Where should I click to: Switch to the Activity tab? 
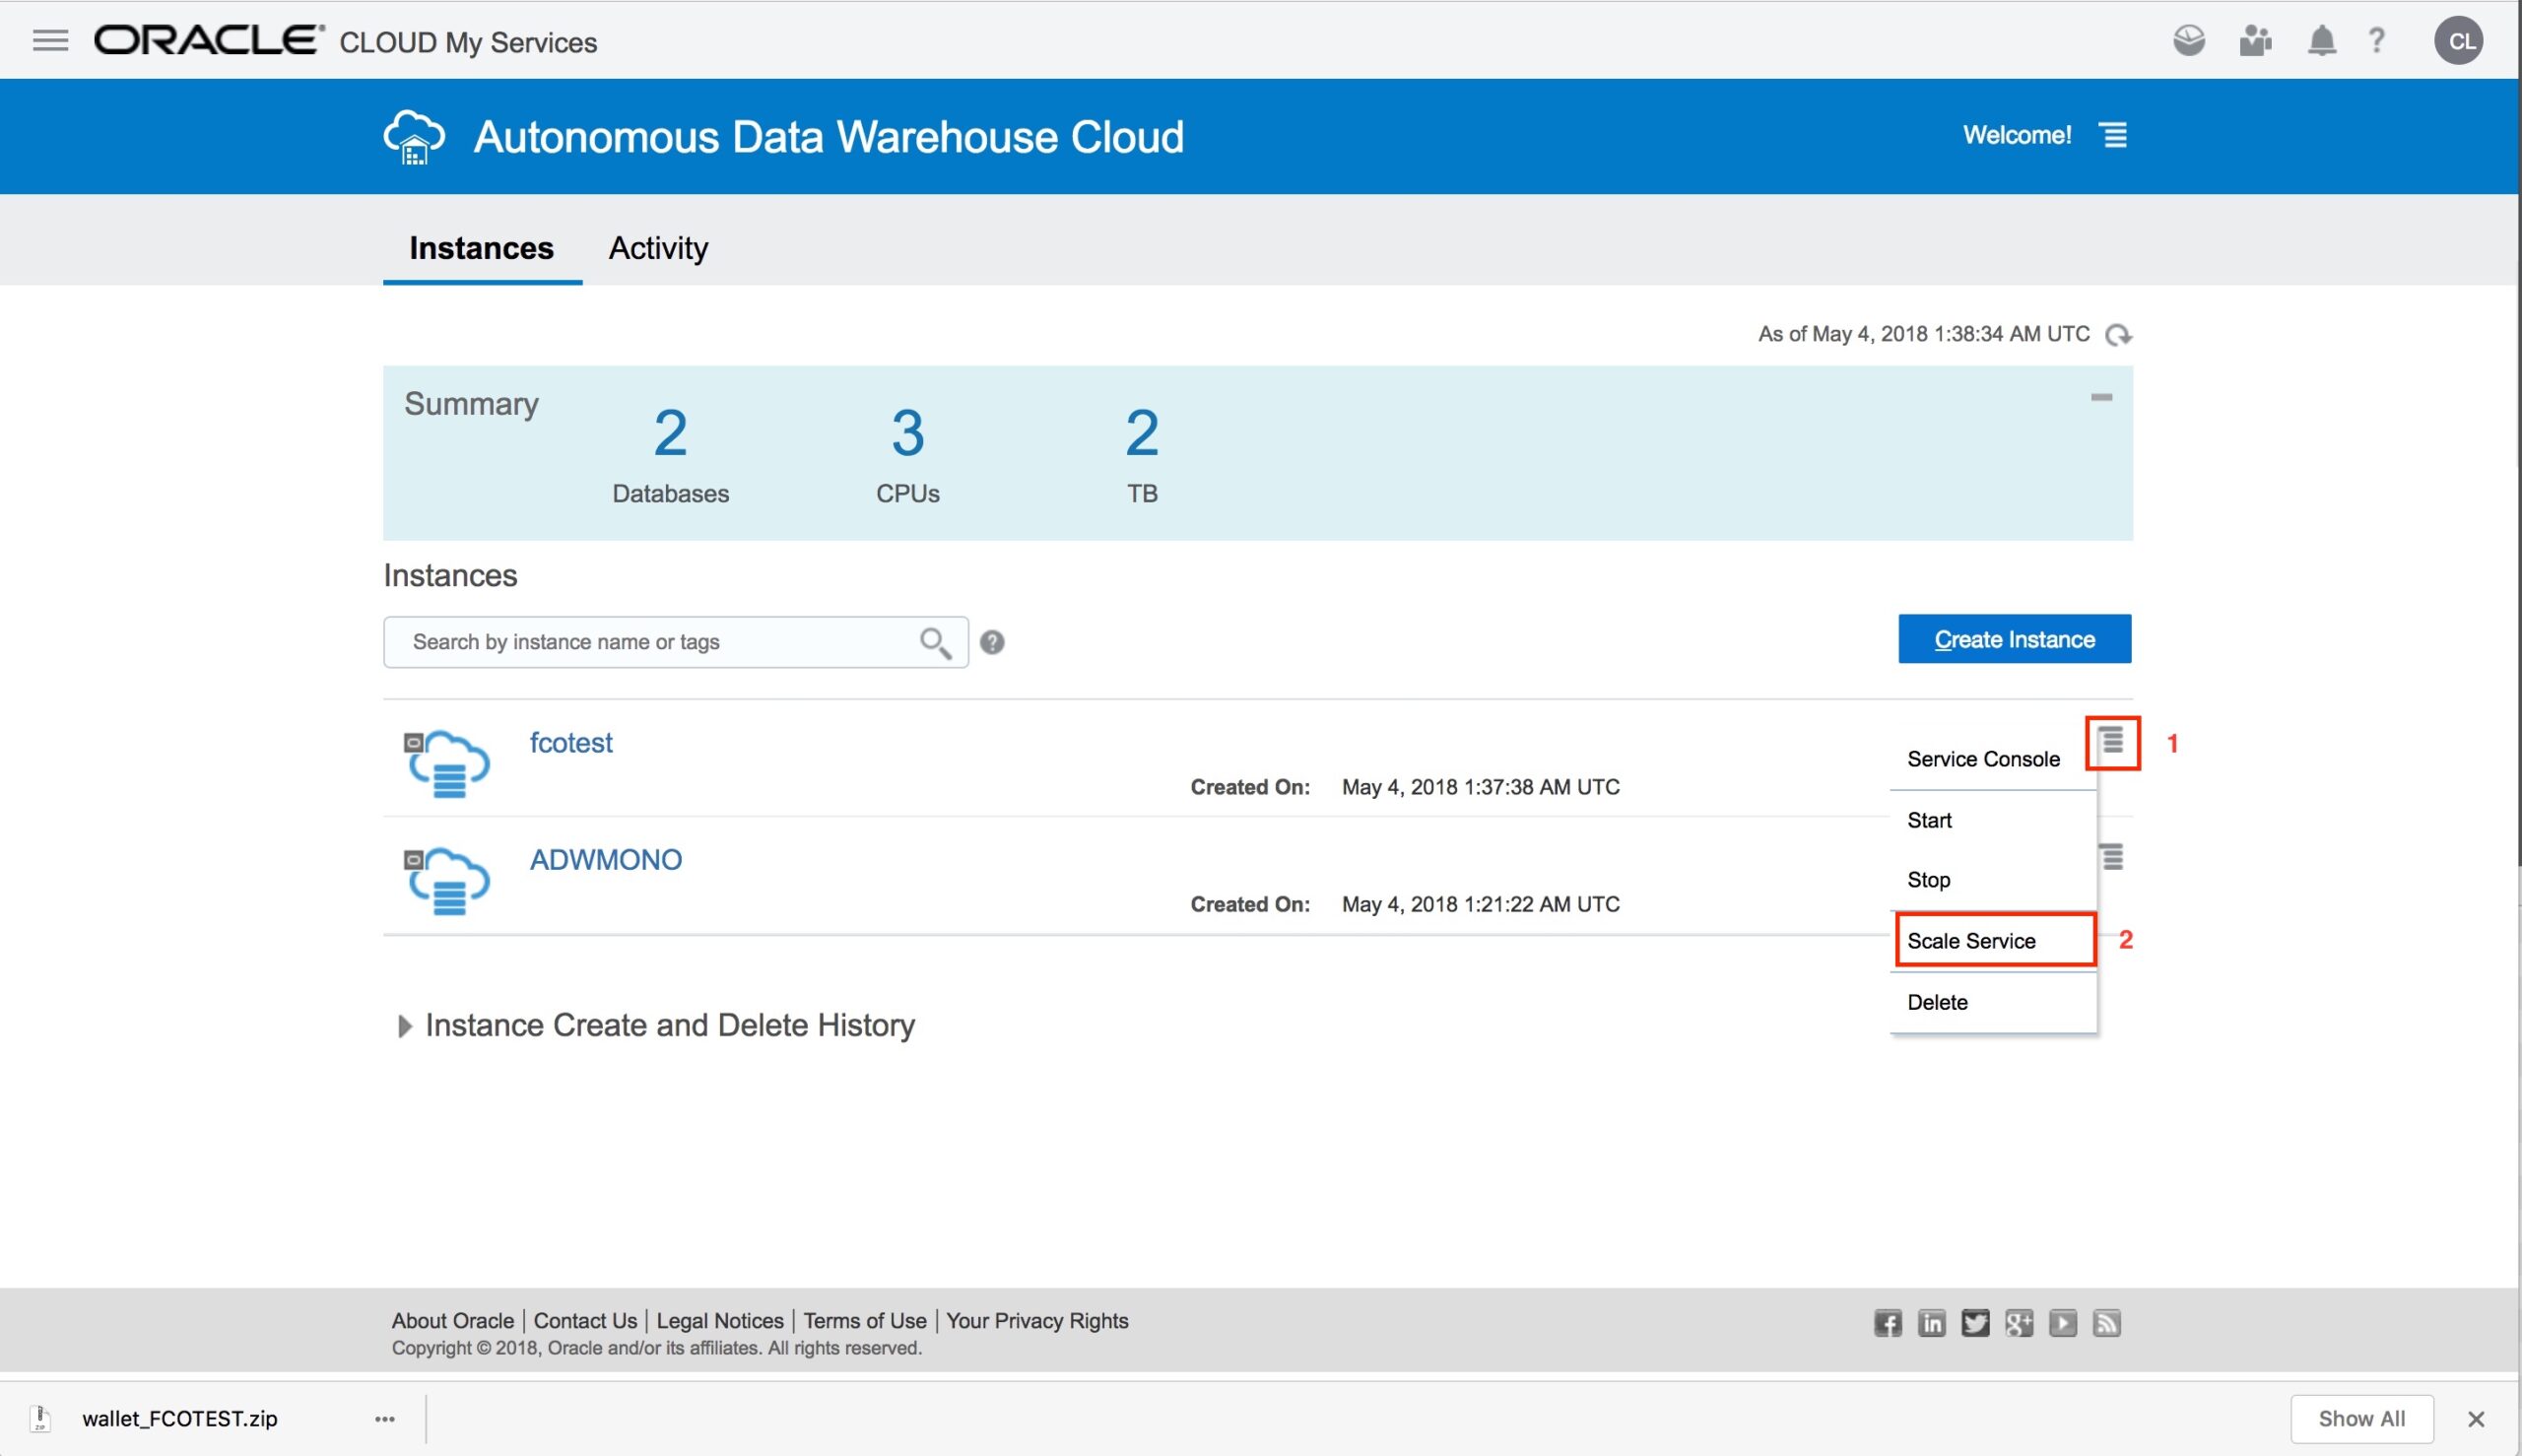coord(658,248)
